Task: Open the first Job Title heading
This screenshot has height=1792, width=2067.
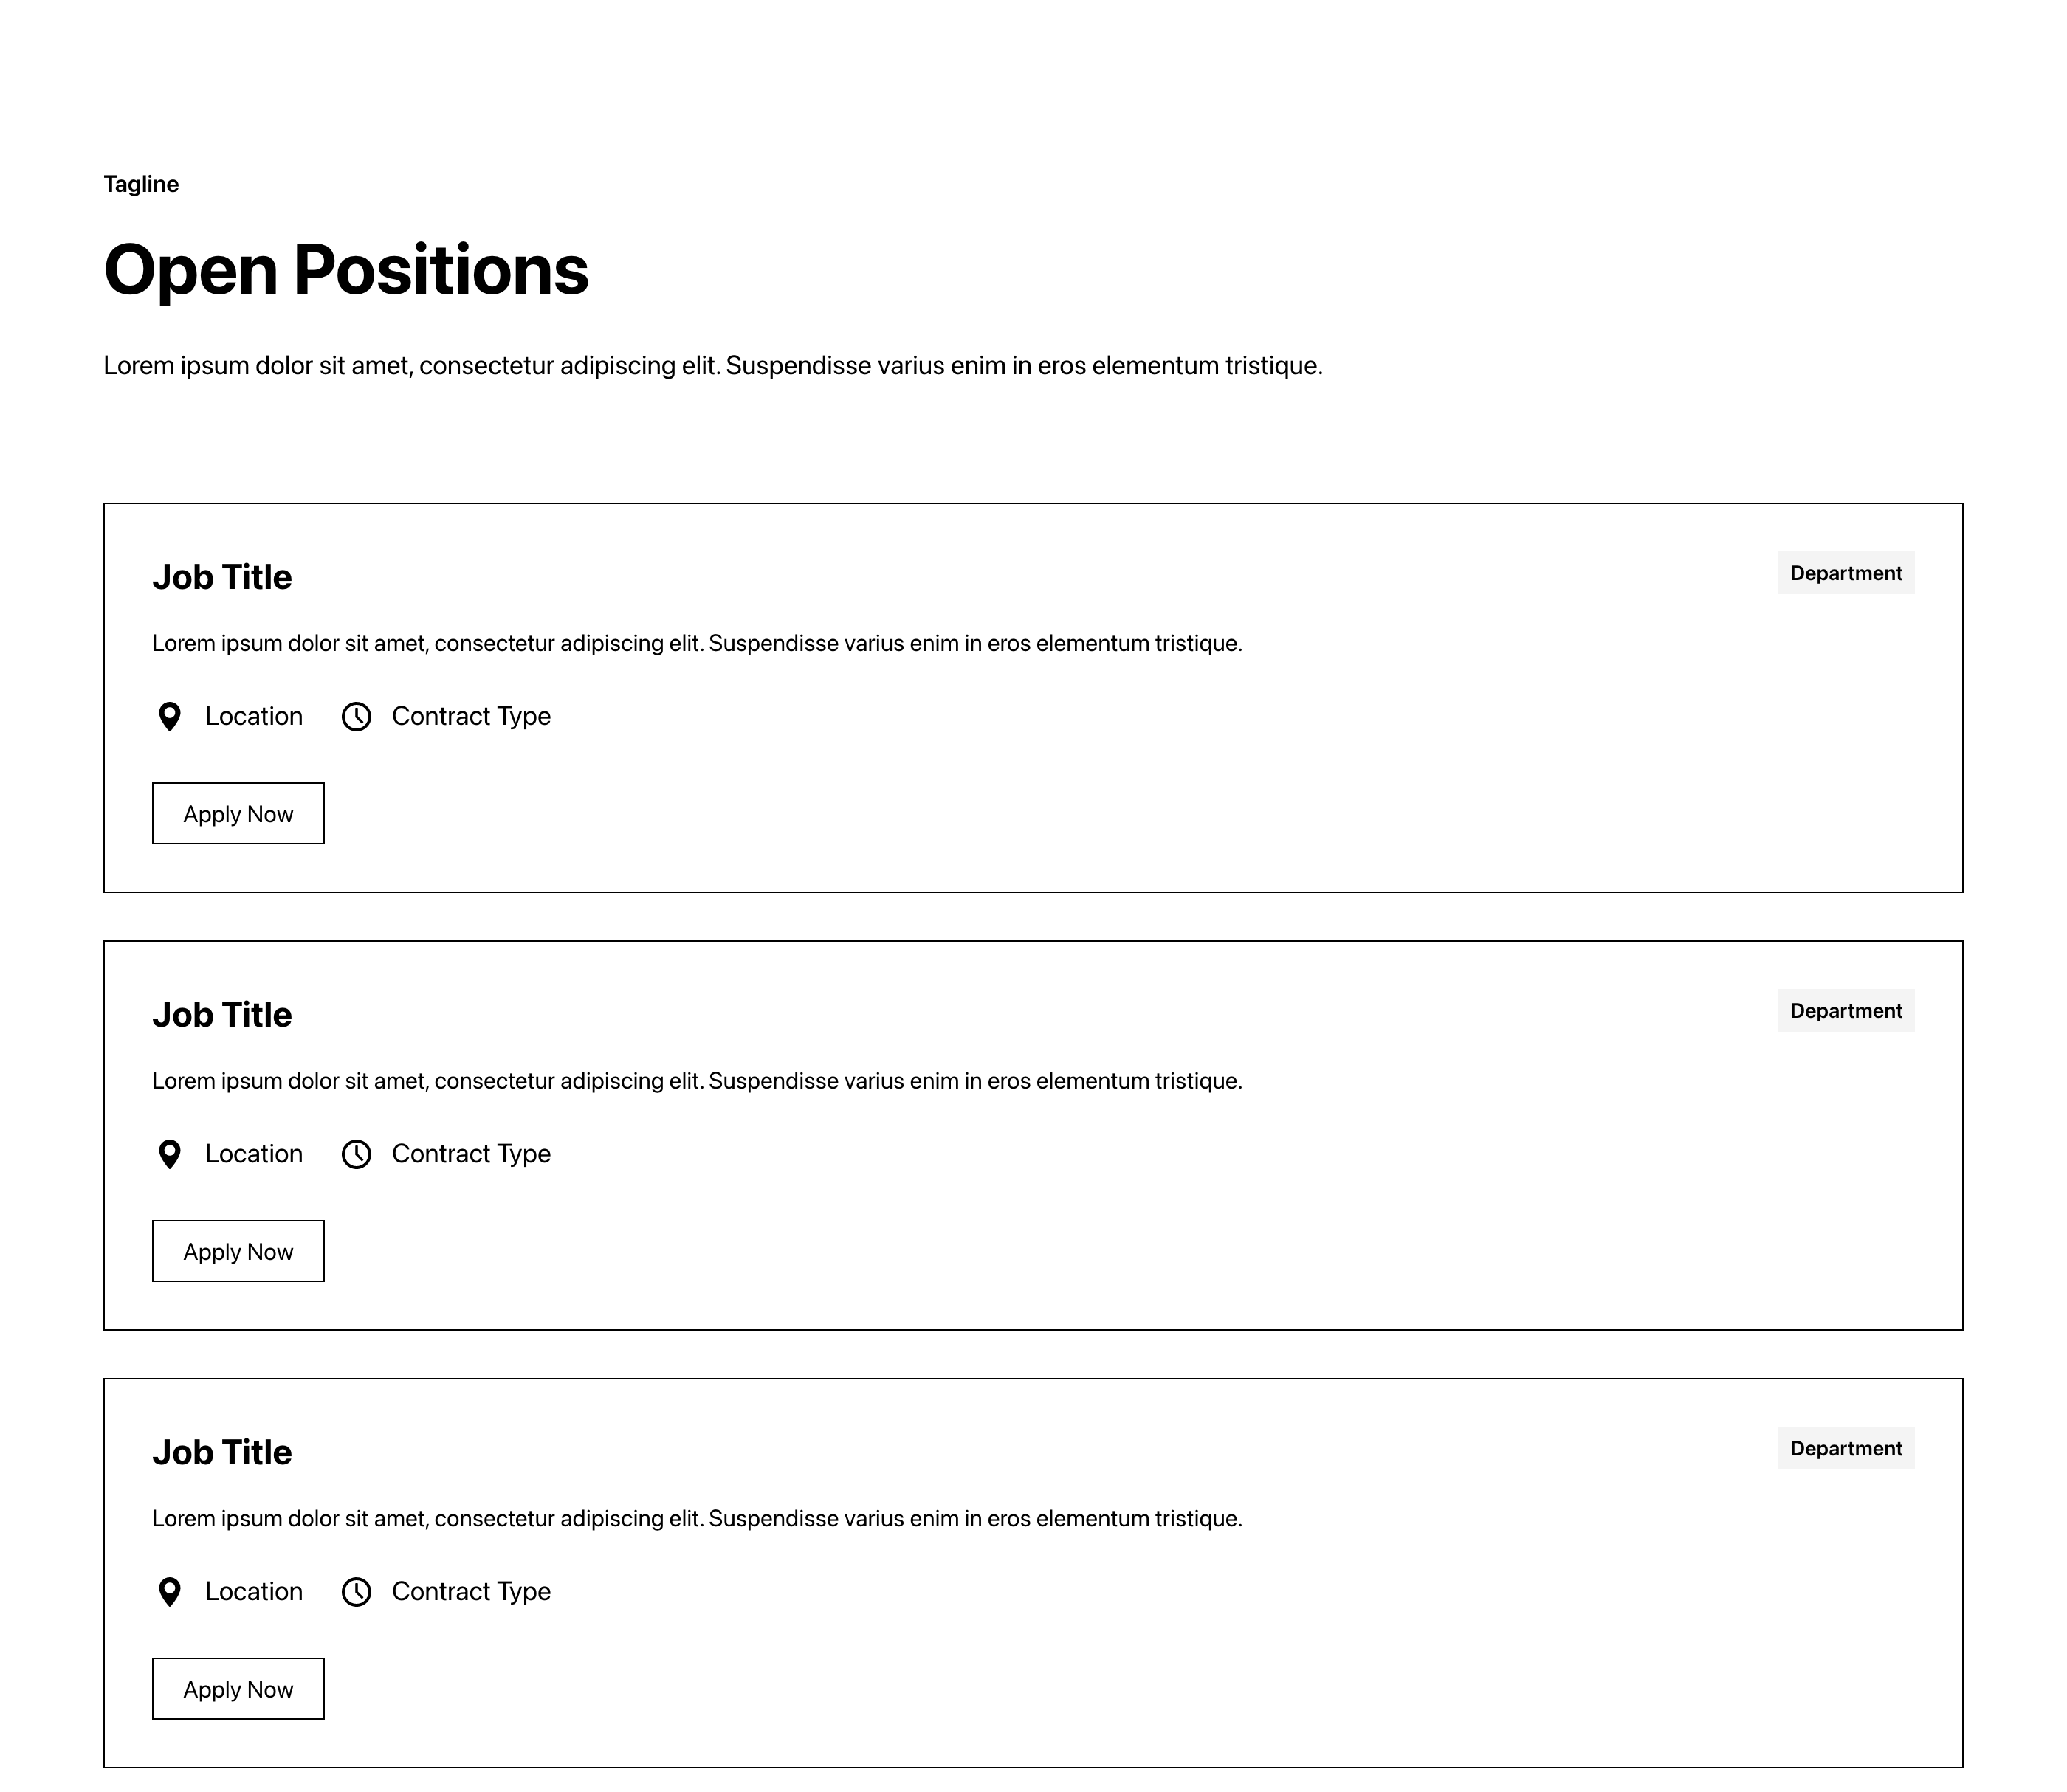Action: tap(222, 577)
